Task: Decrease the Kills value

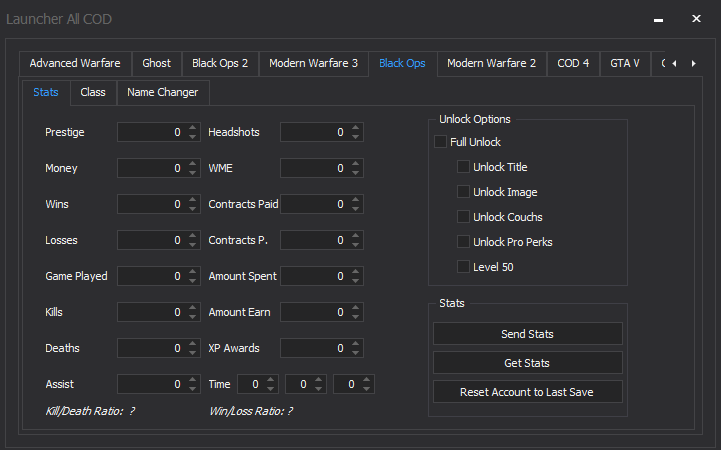Action: click(193, 317)
